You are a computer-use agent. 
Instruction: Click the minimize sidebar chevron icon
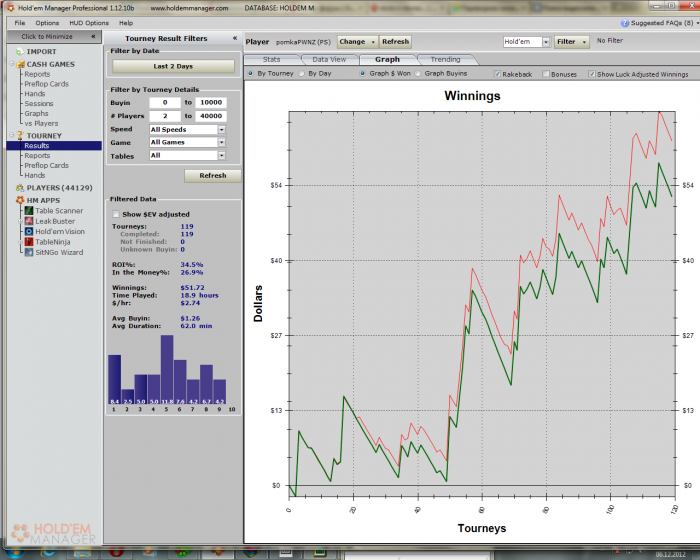pos(93,37)
